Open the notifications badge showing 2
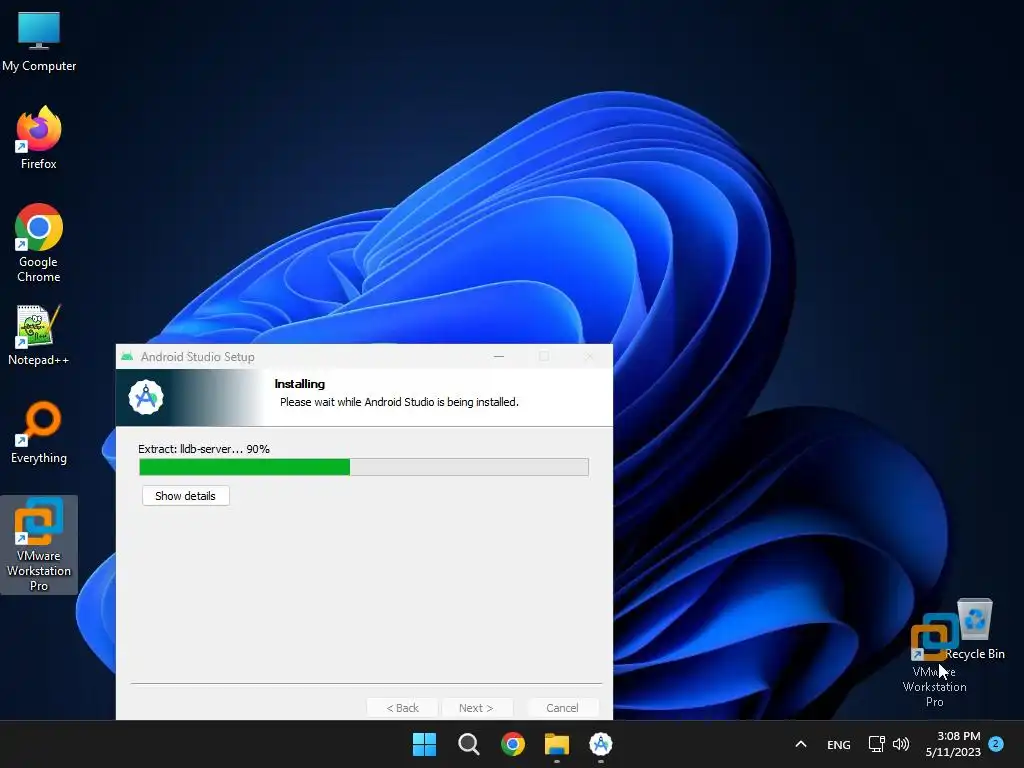The height and width of the screenshot is (768, 1024). click(996, 744)
